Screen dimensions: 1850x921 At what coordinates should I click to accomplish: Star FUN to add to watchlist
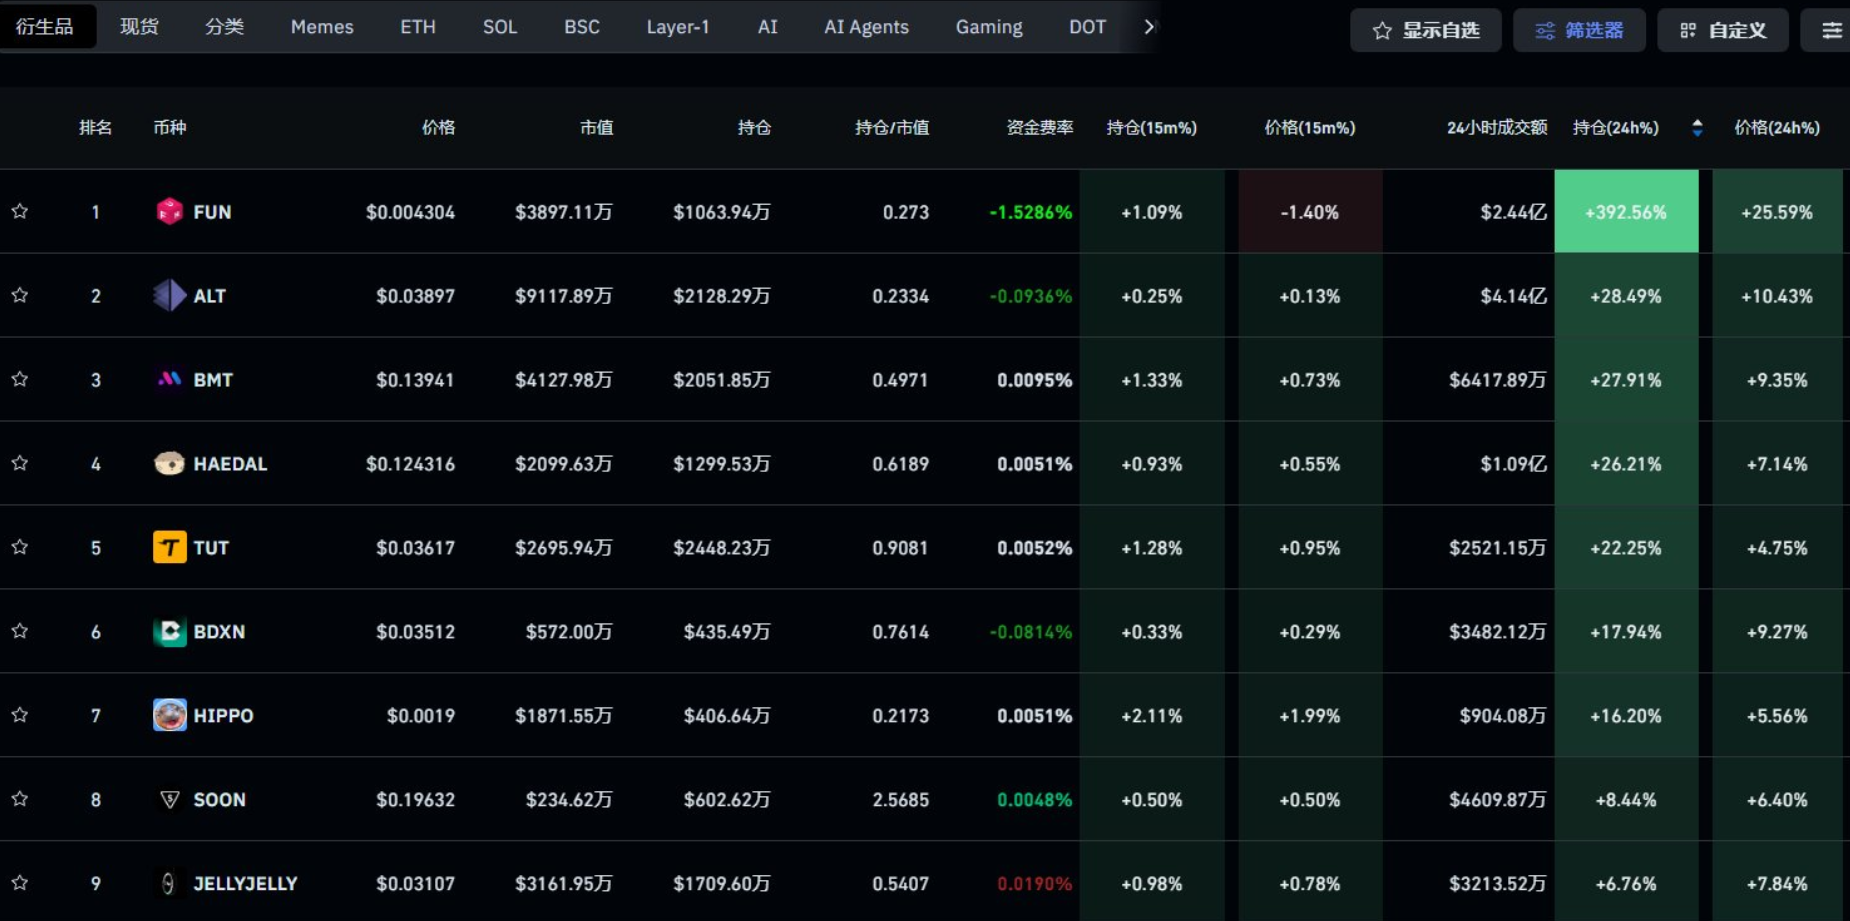[20, 211]
